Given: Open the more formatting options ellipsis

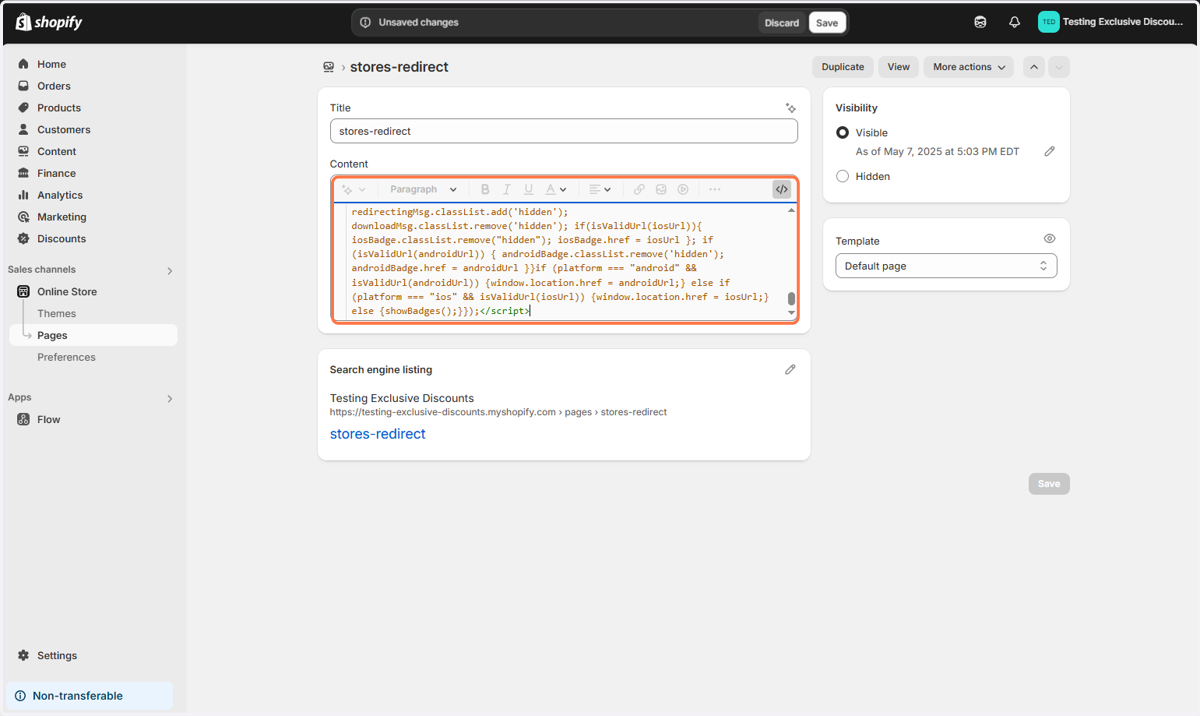Looking at the screenshot, I should coord(714,189).
